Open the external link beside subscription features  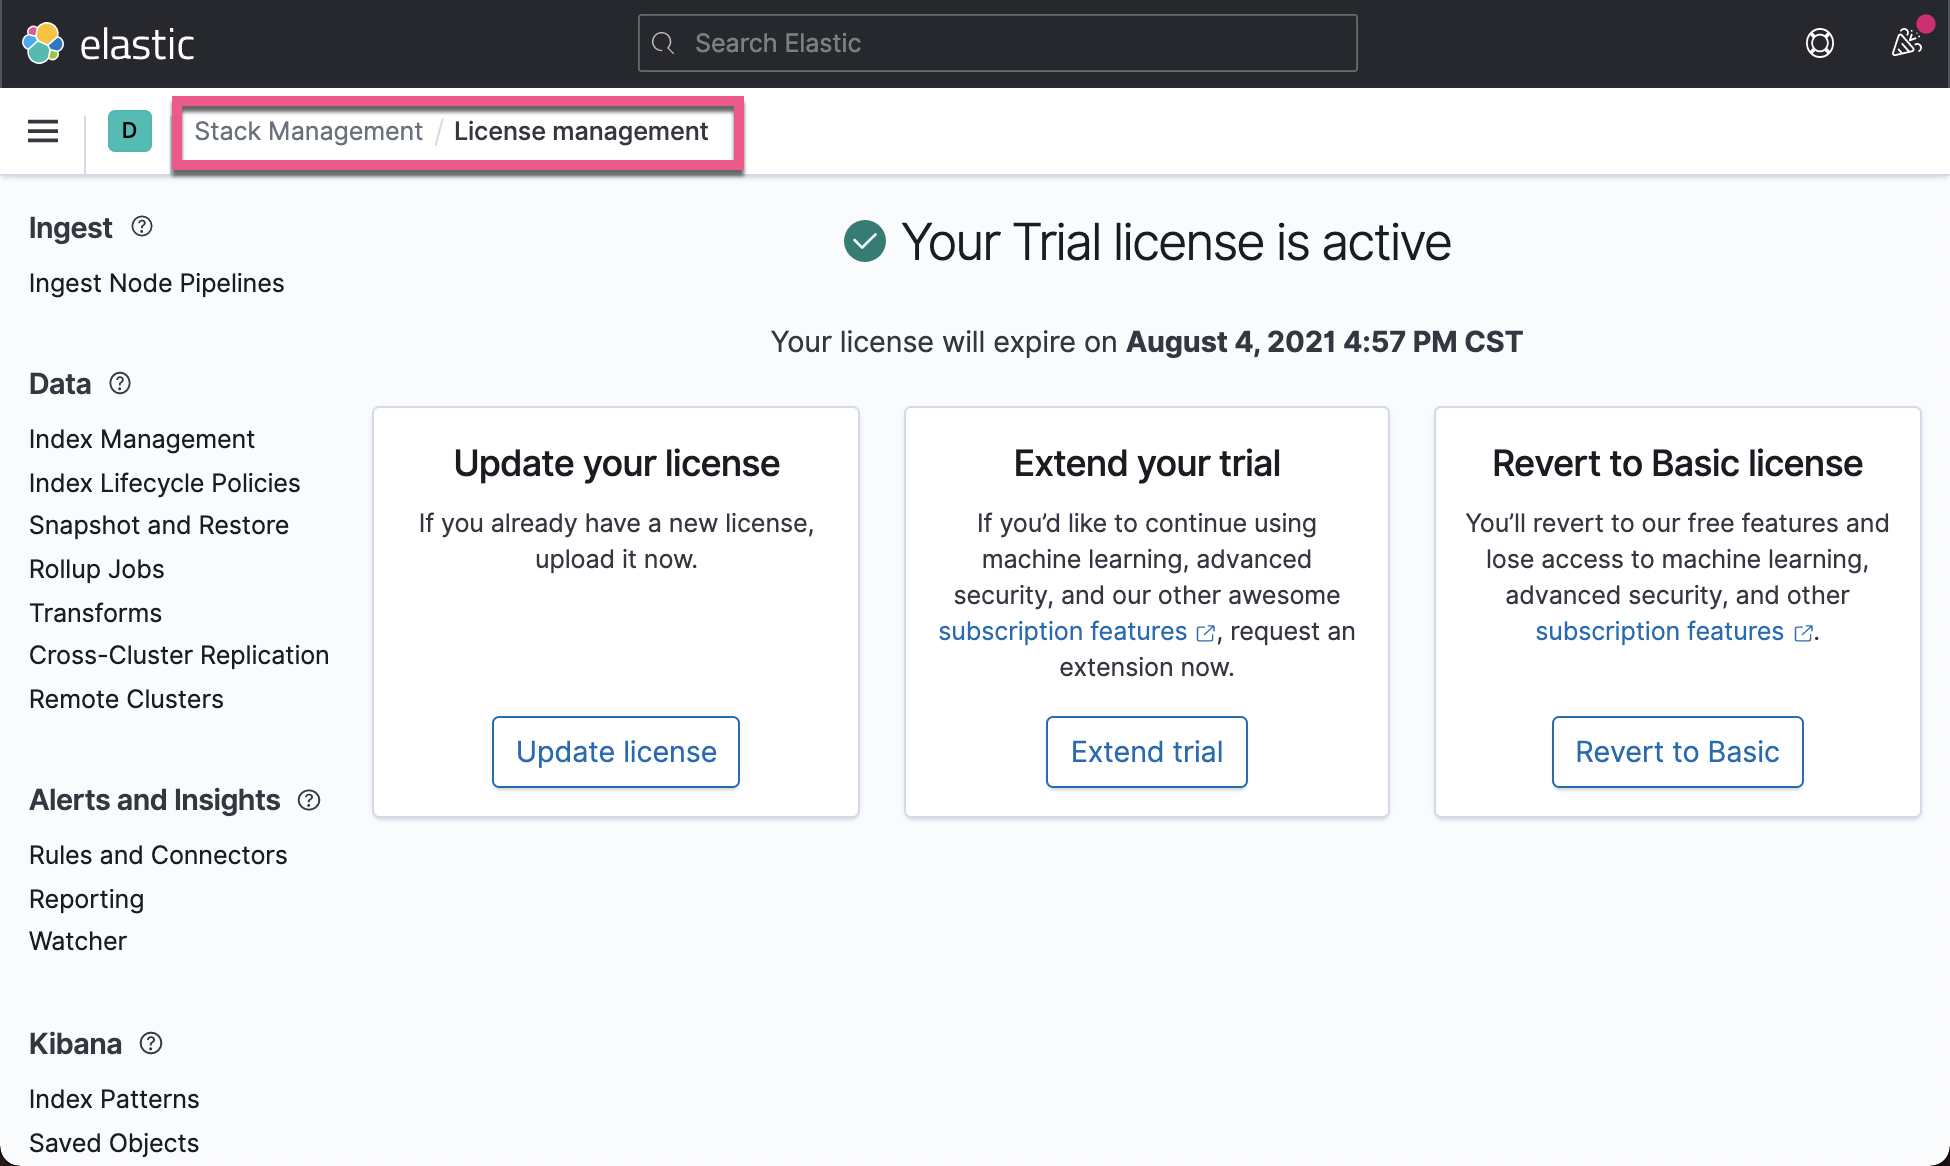1204,633
